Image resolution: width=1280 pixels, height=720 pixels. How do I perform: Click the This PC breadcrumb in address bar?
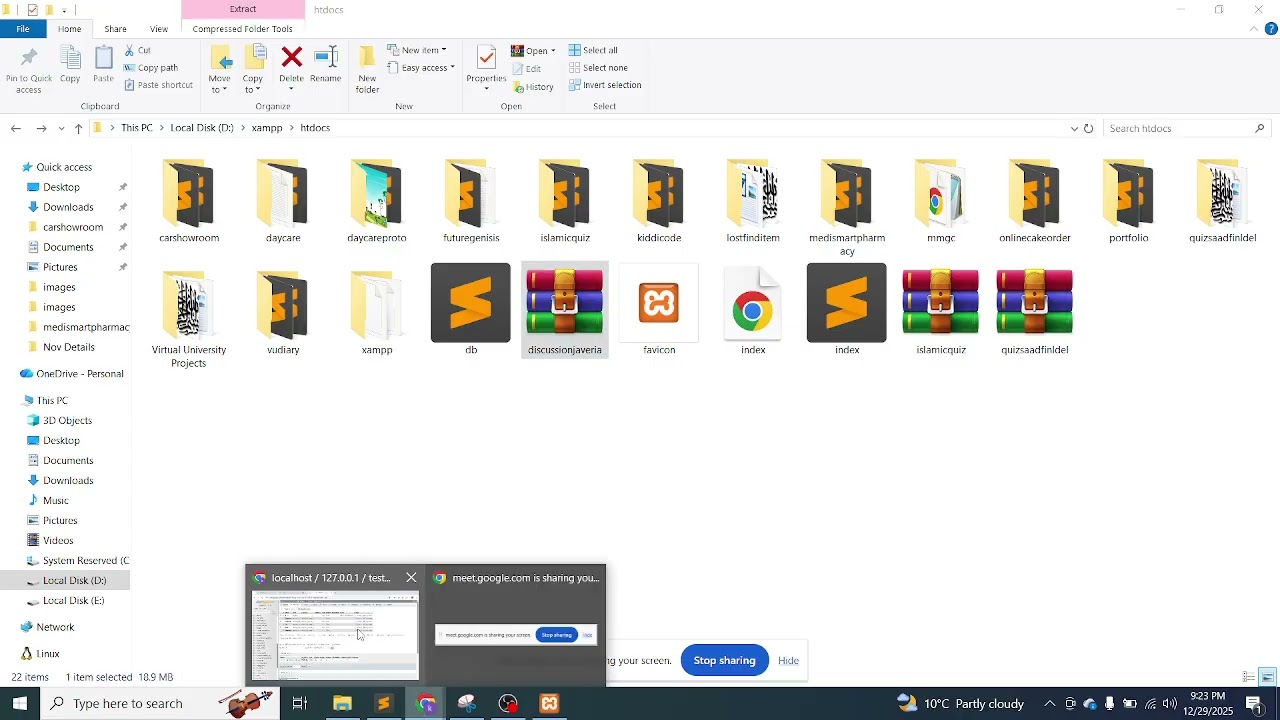click(x=137, y=128)
